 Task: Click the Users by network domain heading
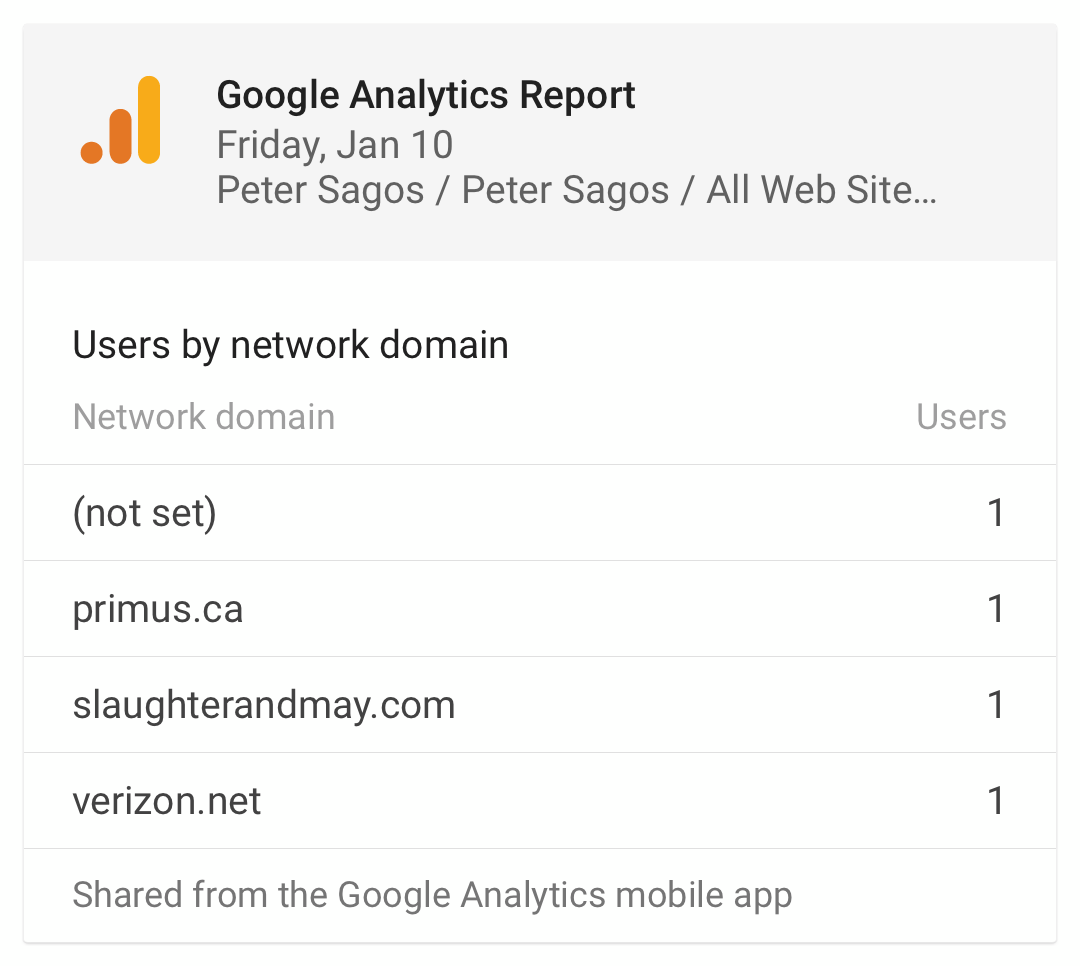291,345
